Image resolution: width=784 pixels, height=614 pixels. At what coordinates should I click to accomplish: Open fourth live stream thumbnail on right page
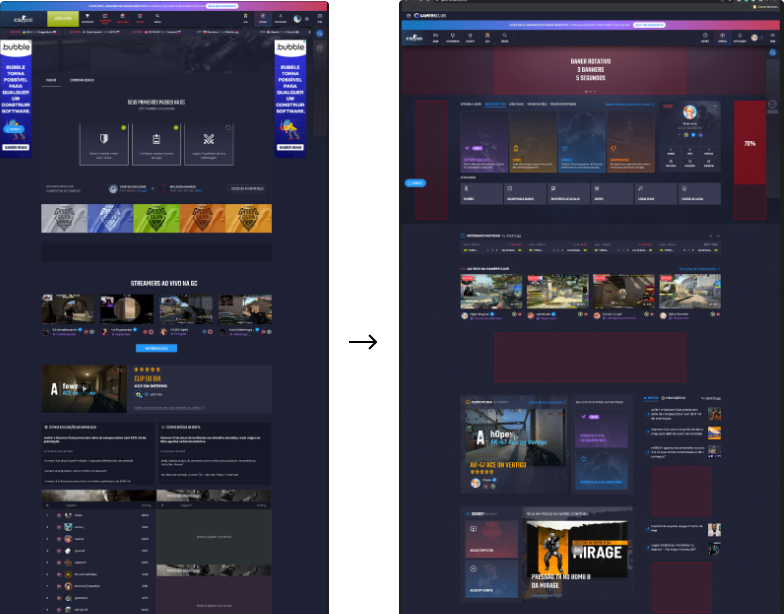click(690, 292)
